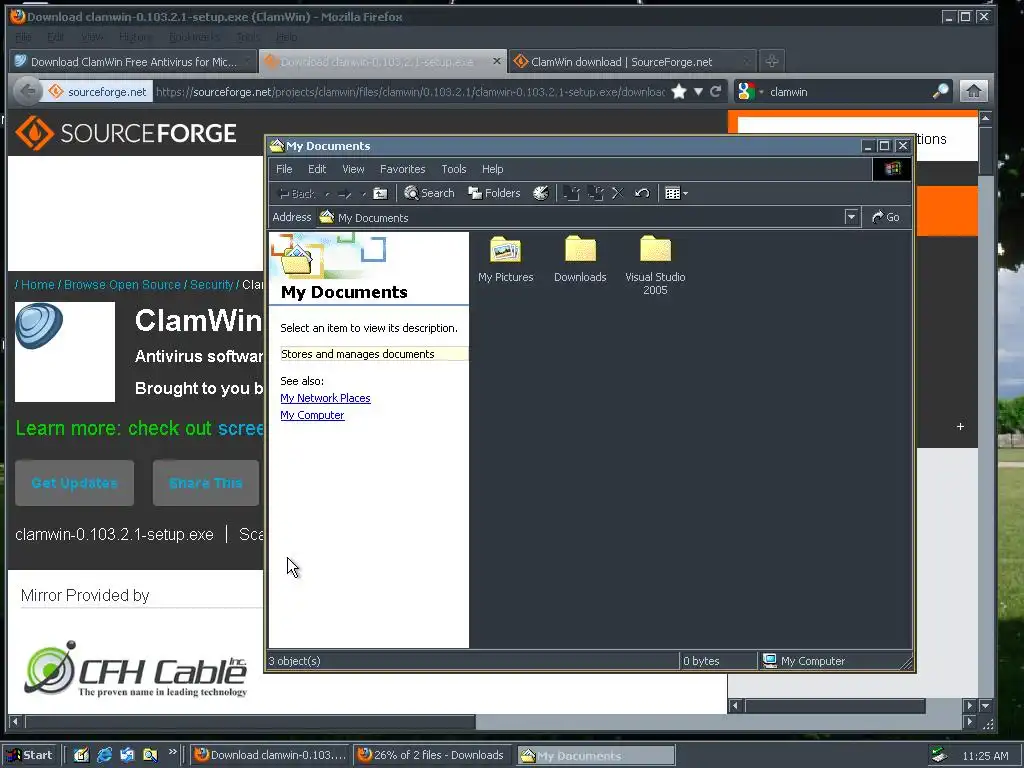Click the Explorer Forward arrow
This screenshot has height=768, width=1024.
coord(345,193)
